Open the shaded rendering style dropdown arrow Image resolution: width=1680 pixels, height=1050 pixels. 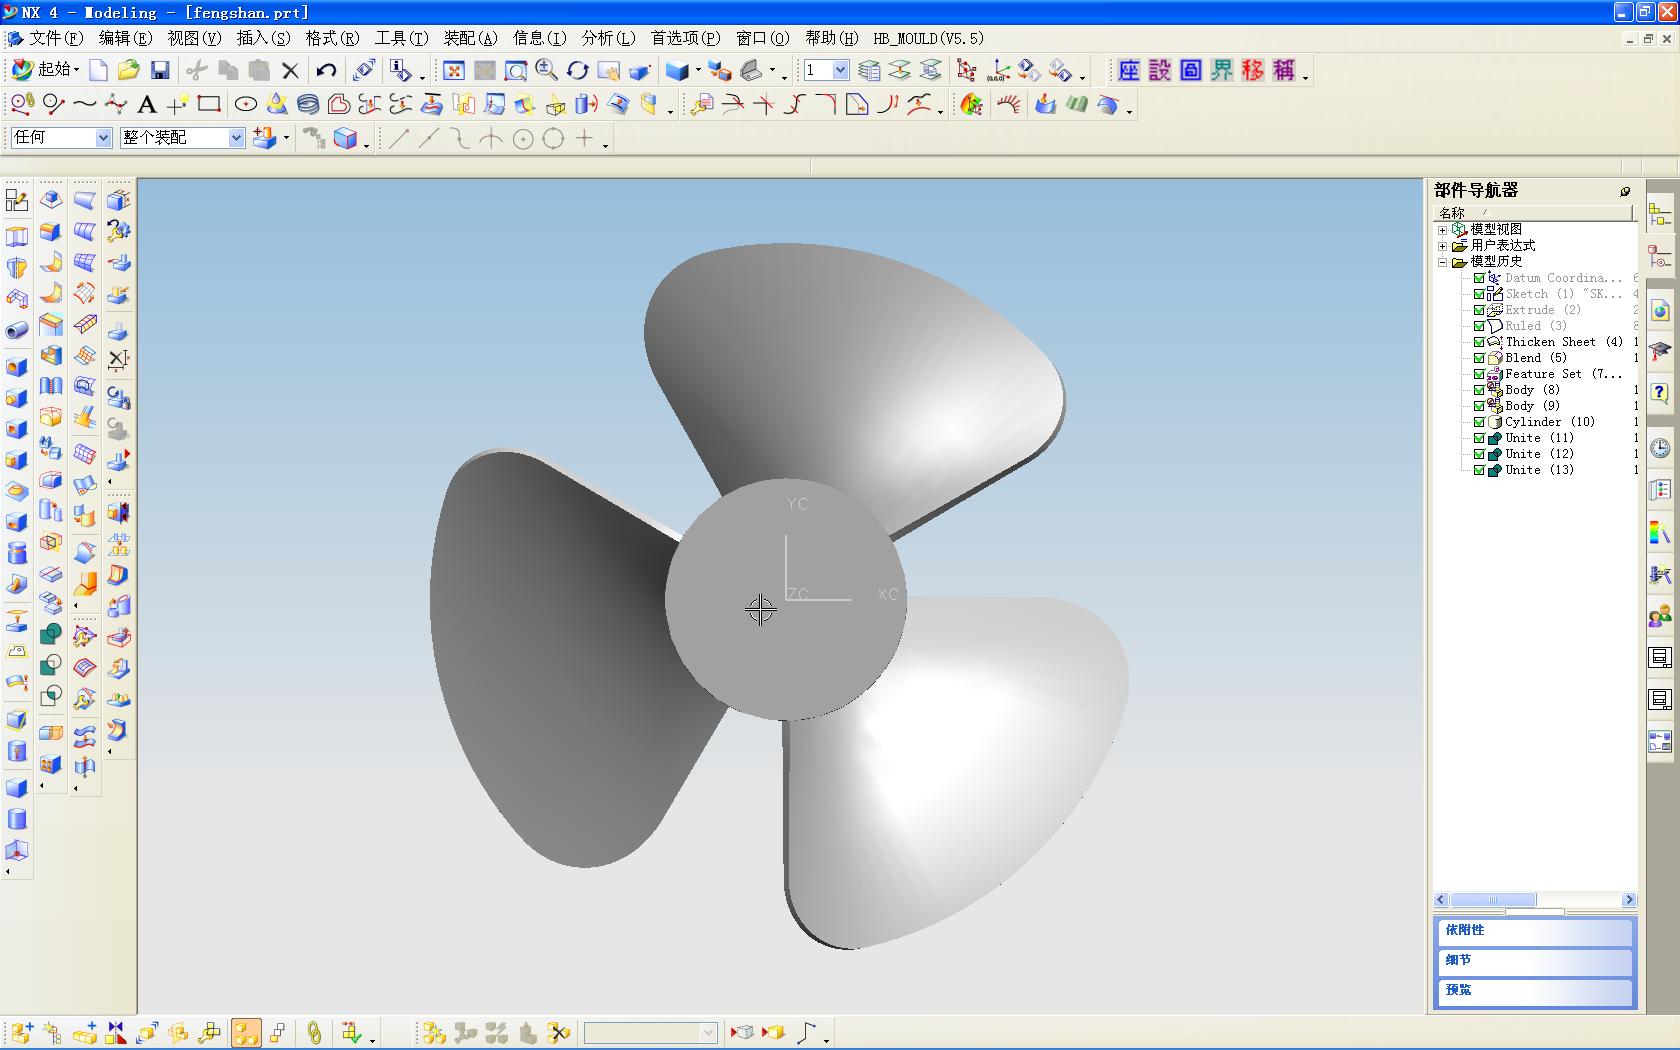tap(697, 70)
